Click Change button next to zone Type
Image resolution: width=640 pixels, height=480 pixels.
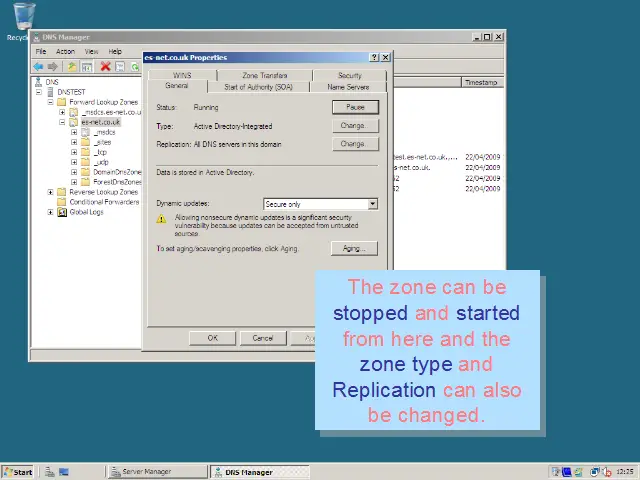tap(356, 126)
